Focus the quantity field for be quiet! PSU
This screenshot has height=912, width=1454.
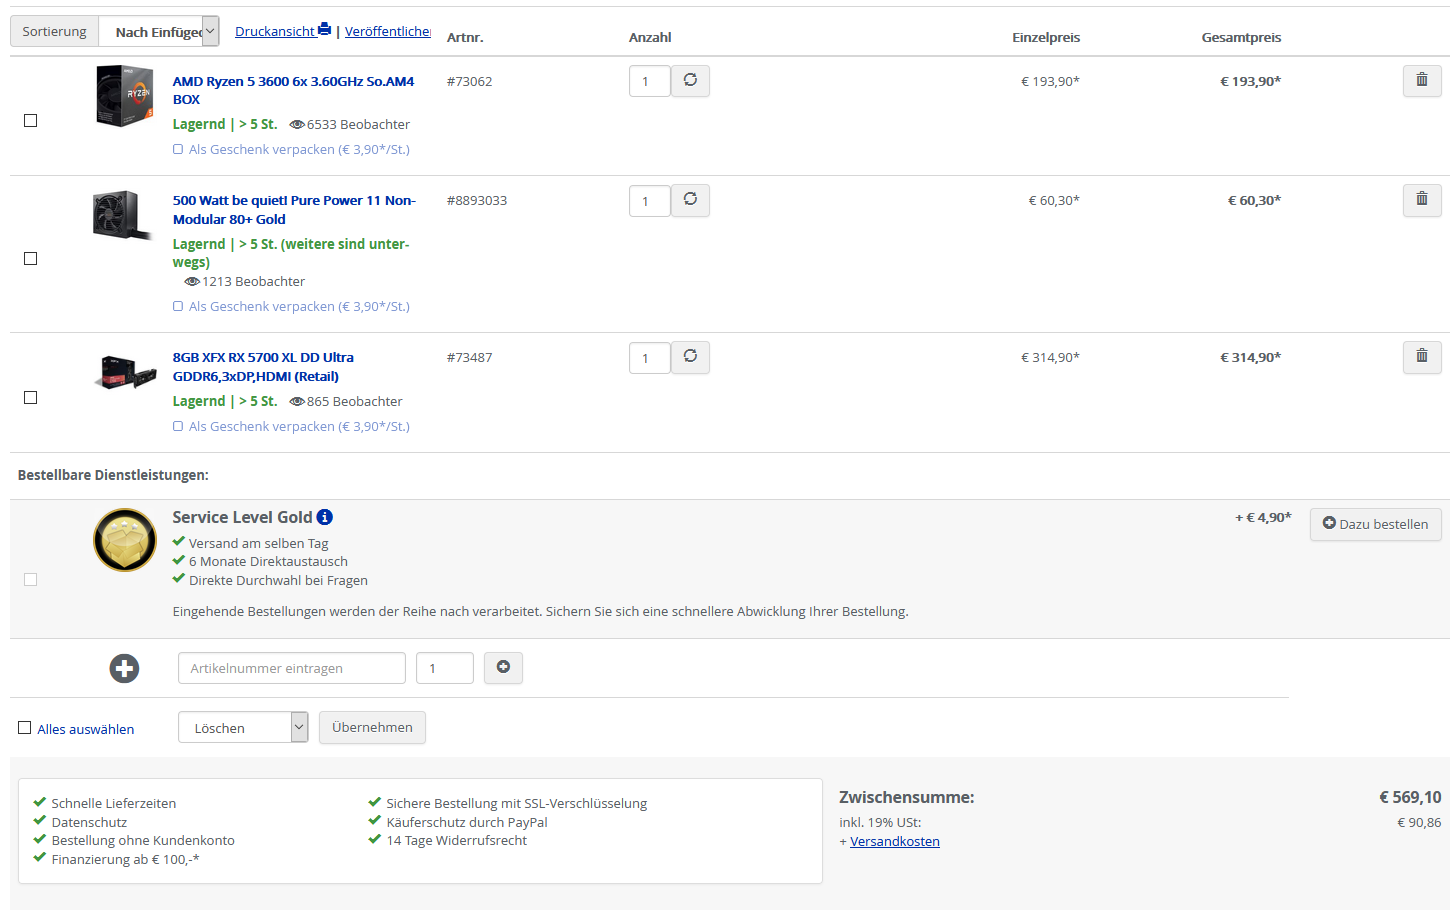point(650,200)
